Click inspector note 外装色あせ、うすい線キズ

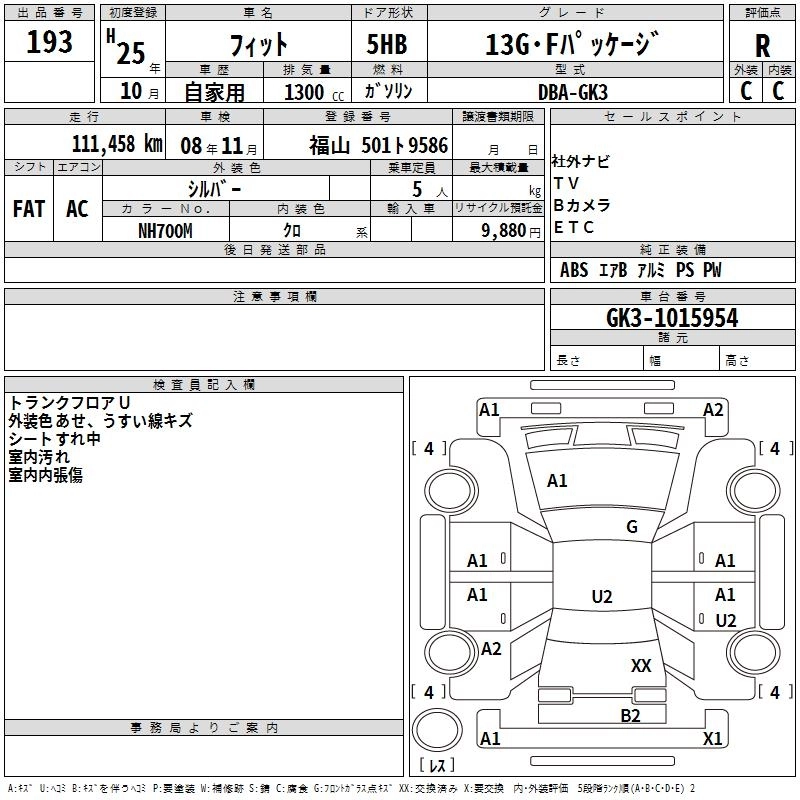pyautogui.click(x=101, y=421)
